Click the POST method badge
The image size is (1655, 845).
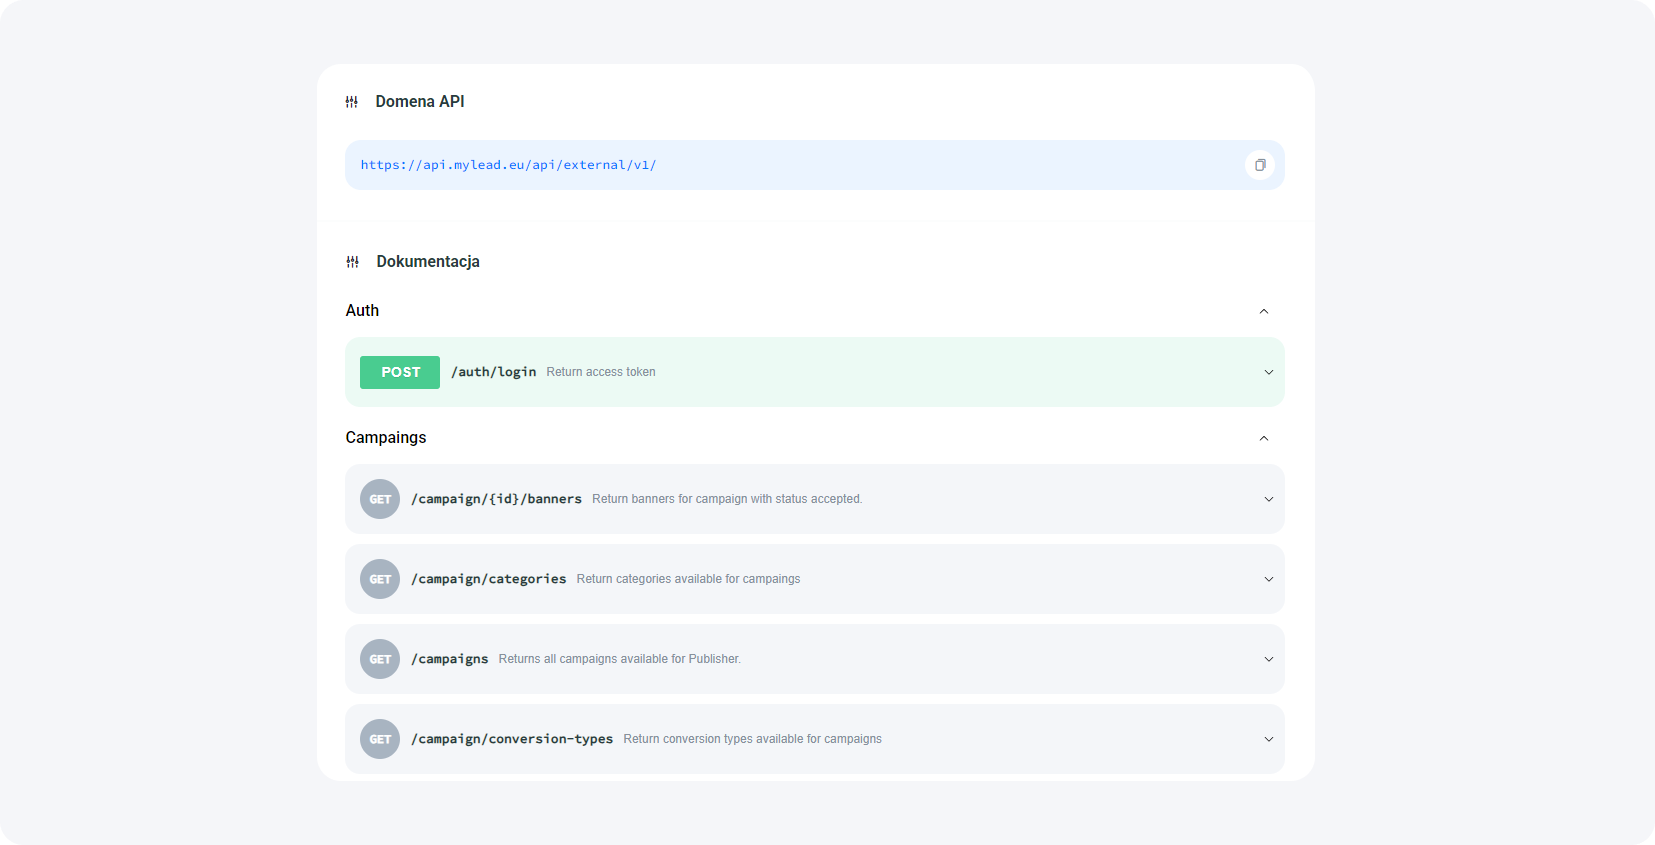[x=400, y=372]
